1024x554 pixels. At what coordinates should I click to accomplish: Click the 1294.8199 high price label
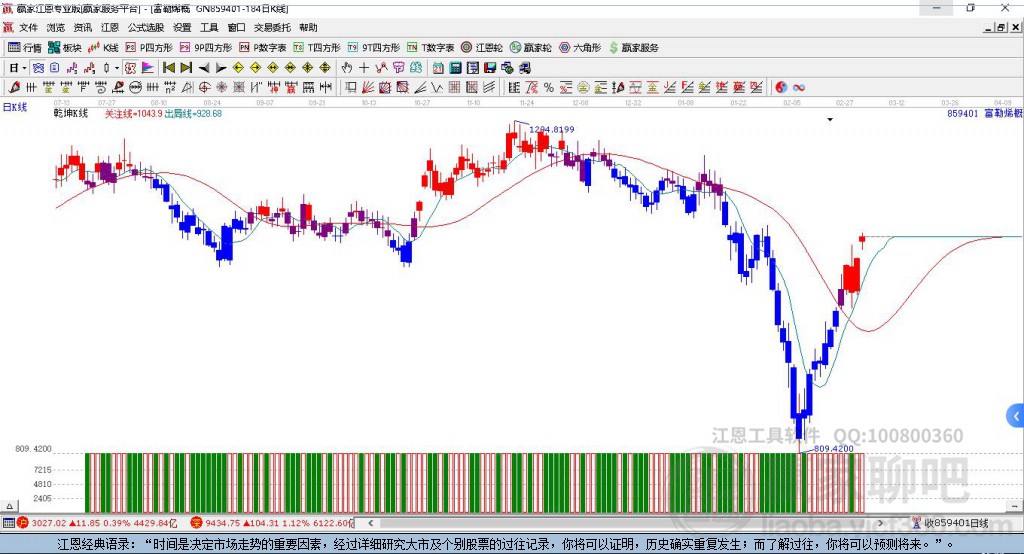click(x=552, y=129)
